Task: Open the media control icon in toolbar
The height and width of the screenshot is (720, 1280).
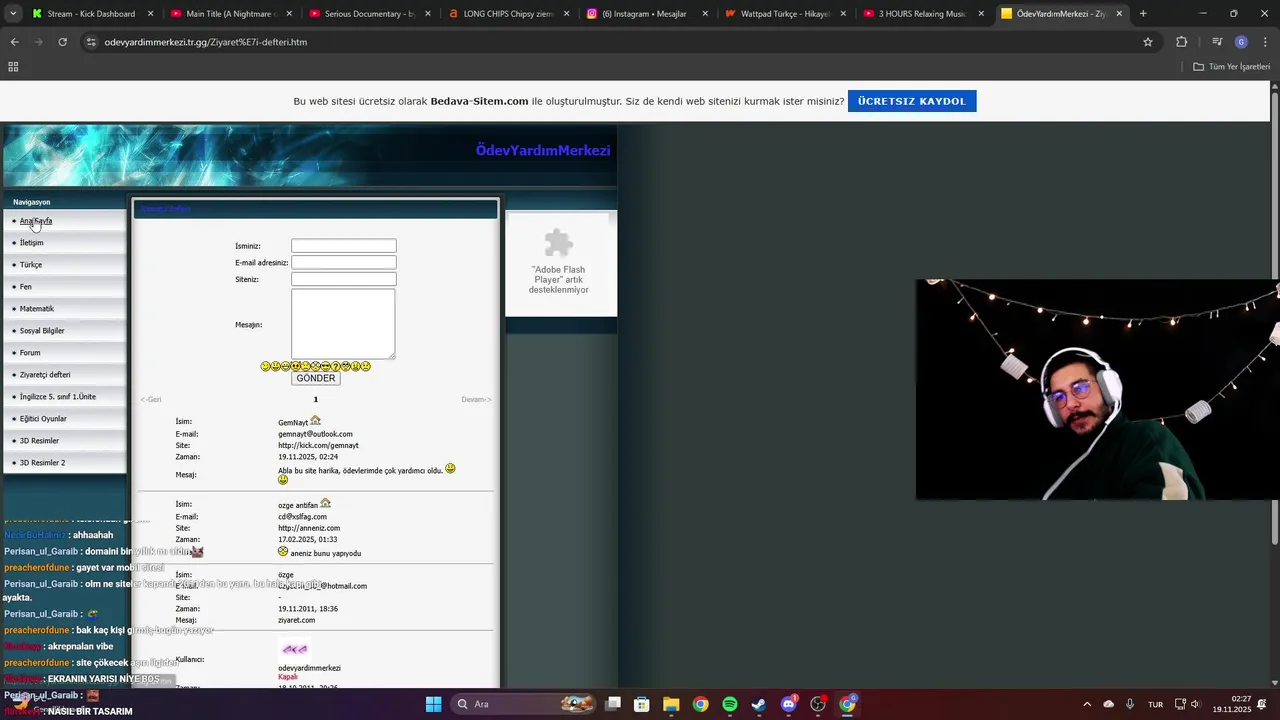Action: [1217, 42]
